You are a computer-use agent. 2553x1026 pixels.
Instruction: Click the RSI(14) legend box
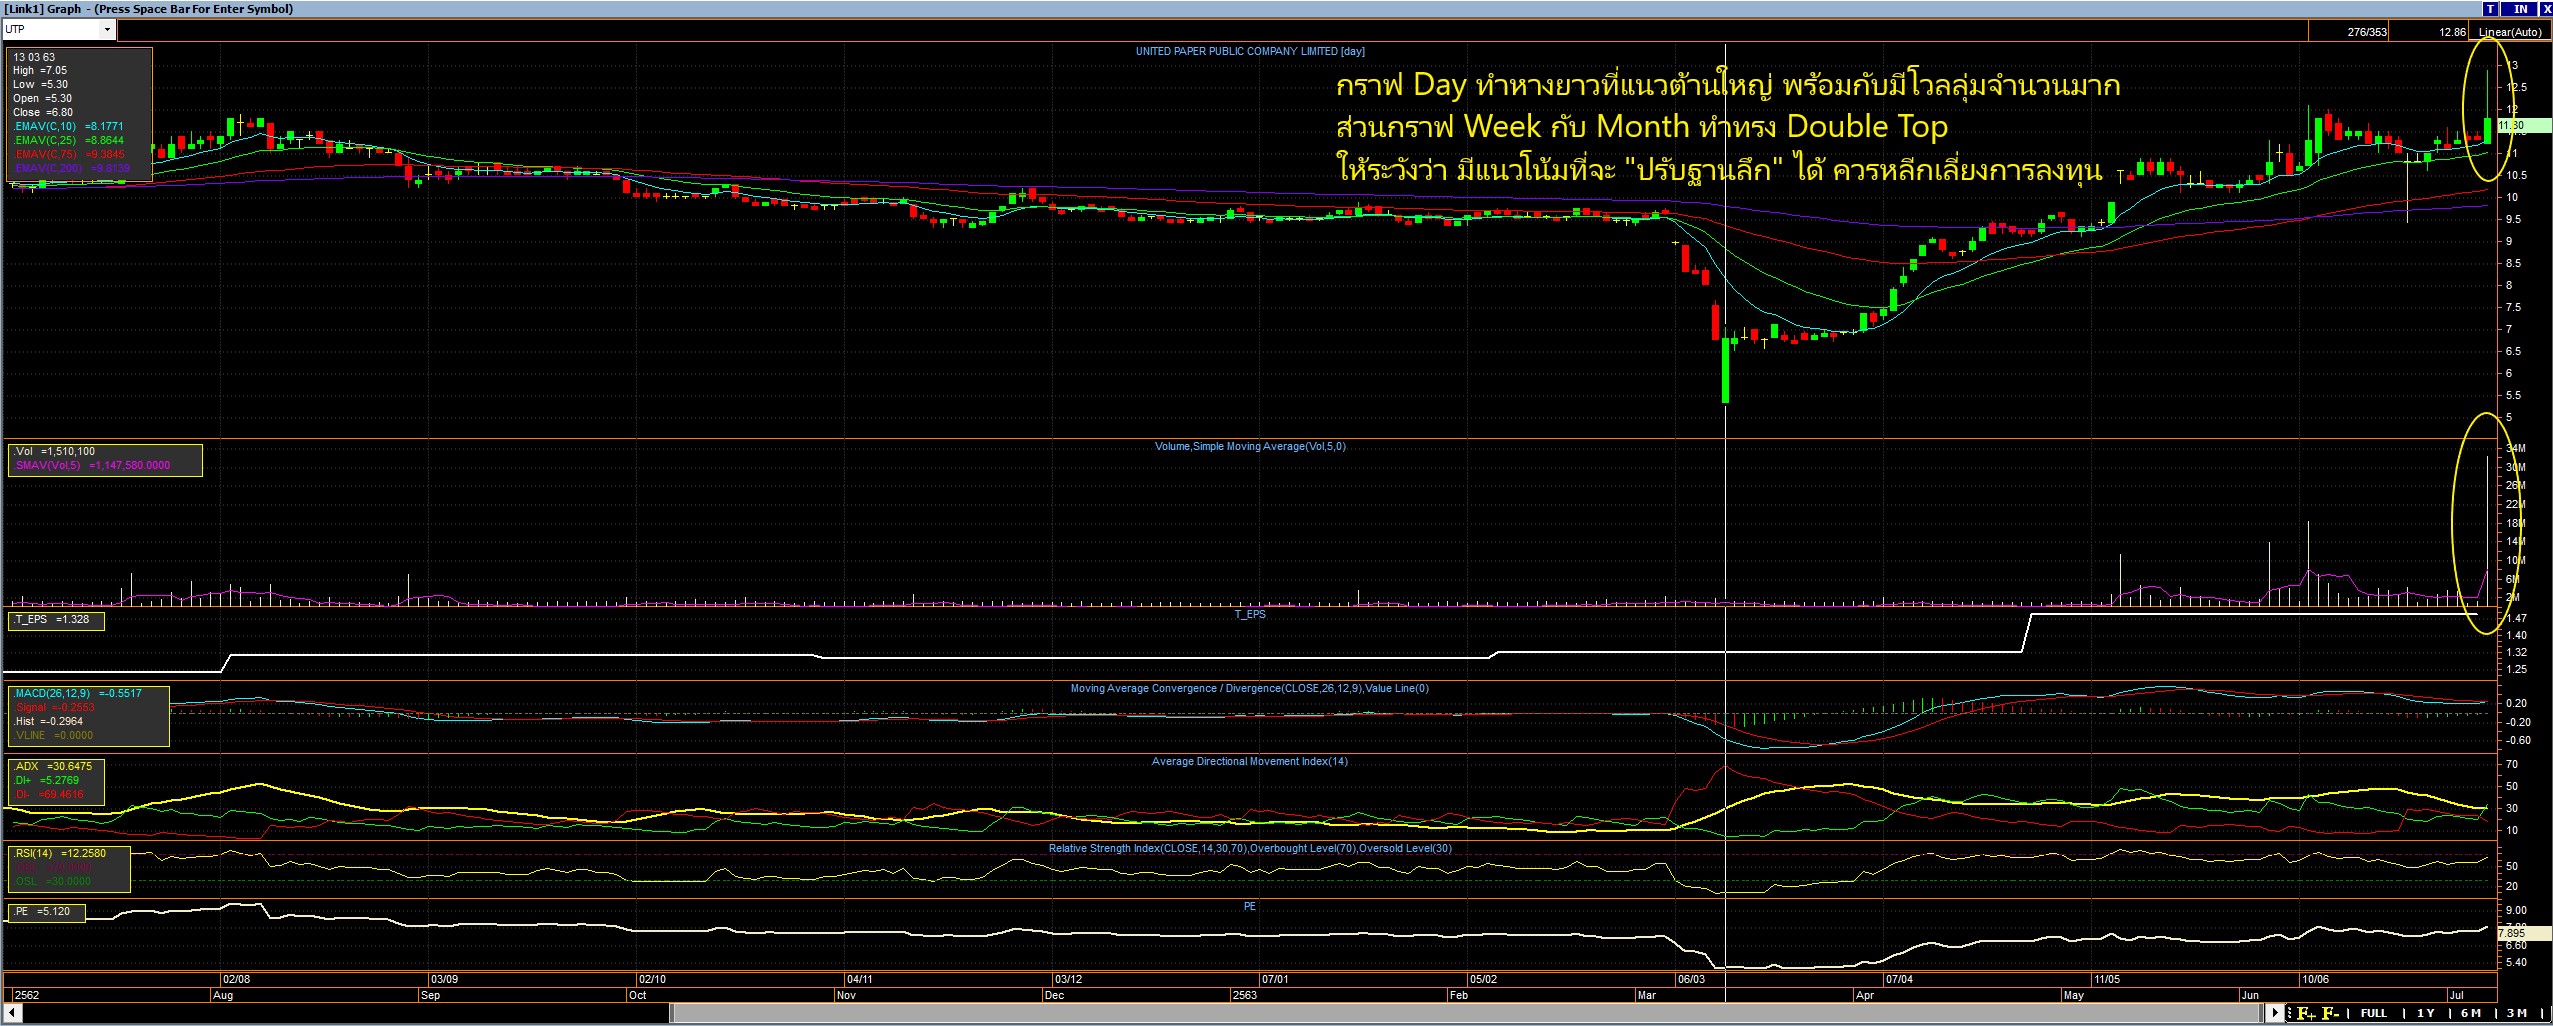click(x=70, y=868)
